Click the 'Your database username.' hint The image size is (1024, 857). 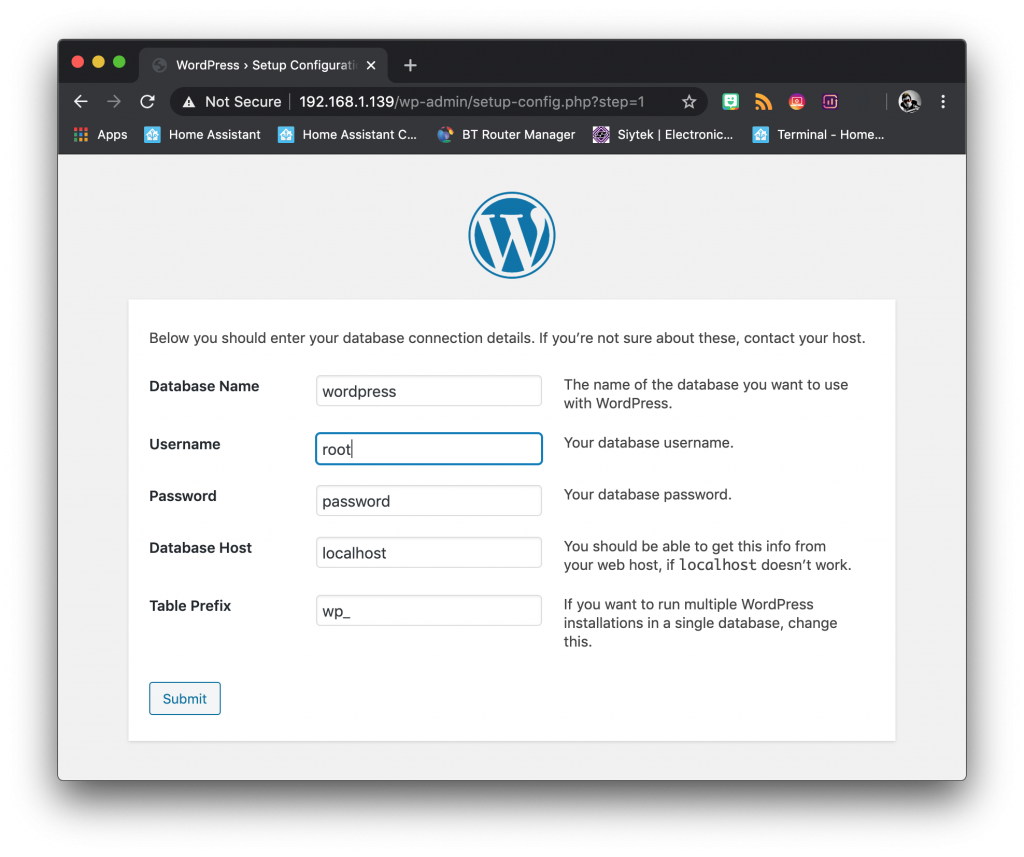[648, 443]
